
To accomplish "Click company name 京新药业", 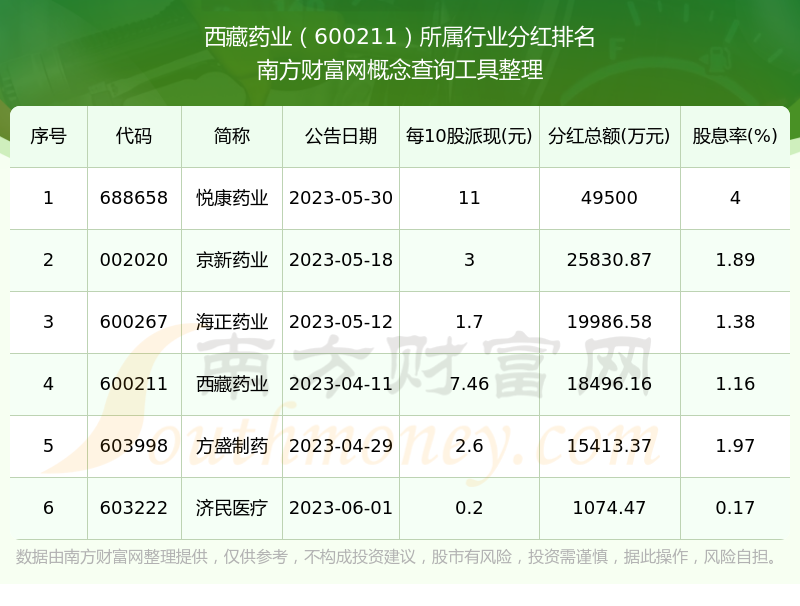I will (x=232, y=260).
